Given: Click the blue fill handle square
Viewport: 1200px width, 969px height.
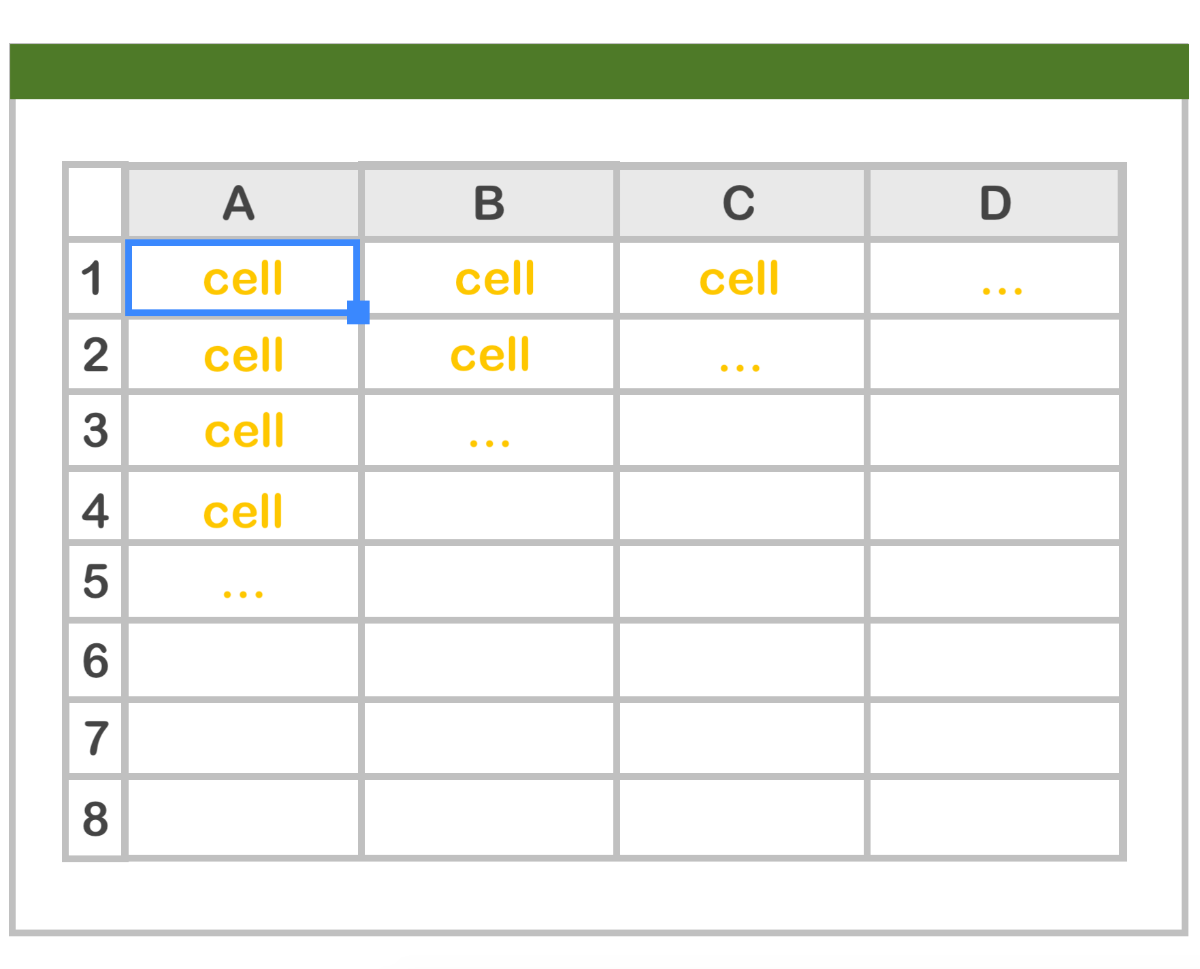Looking at the screenshot, I should (x=358, y=312).
